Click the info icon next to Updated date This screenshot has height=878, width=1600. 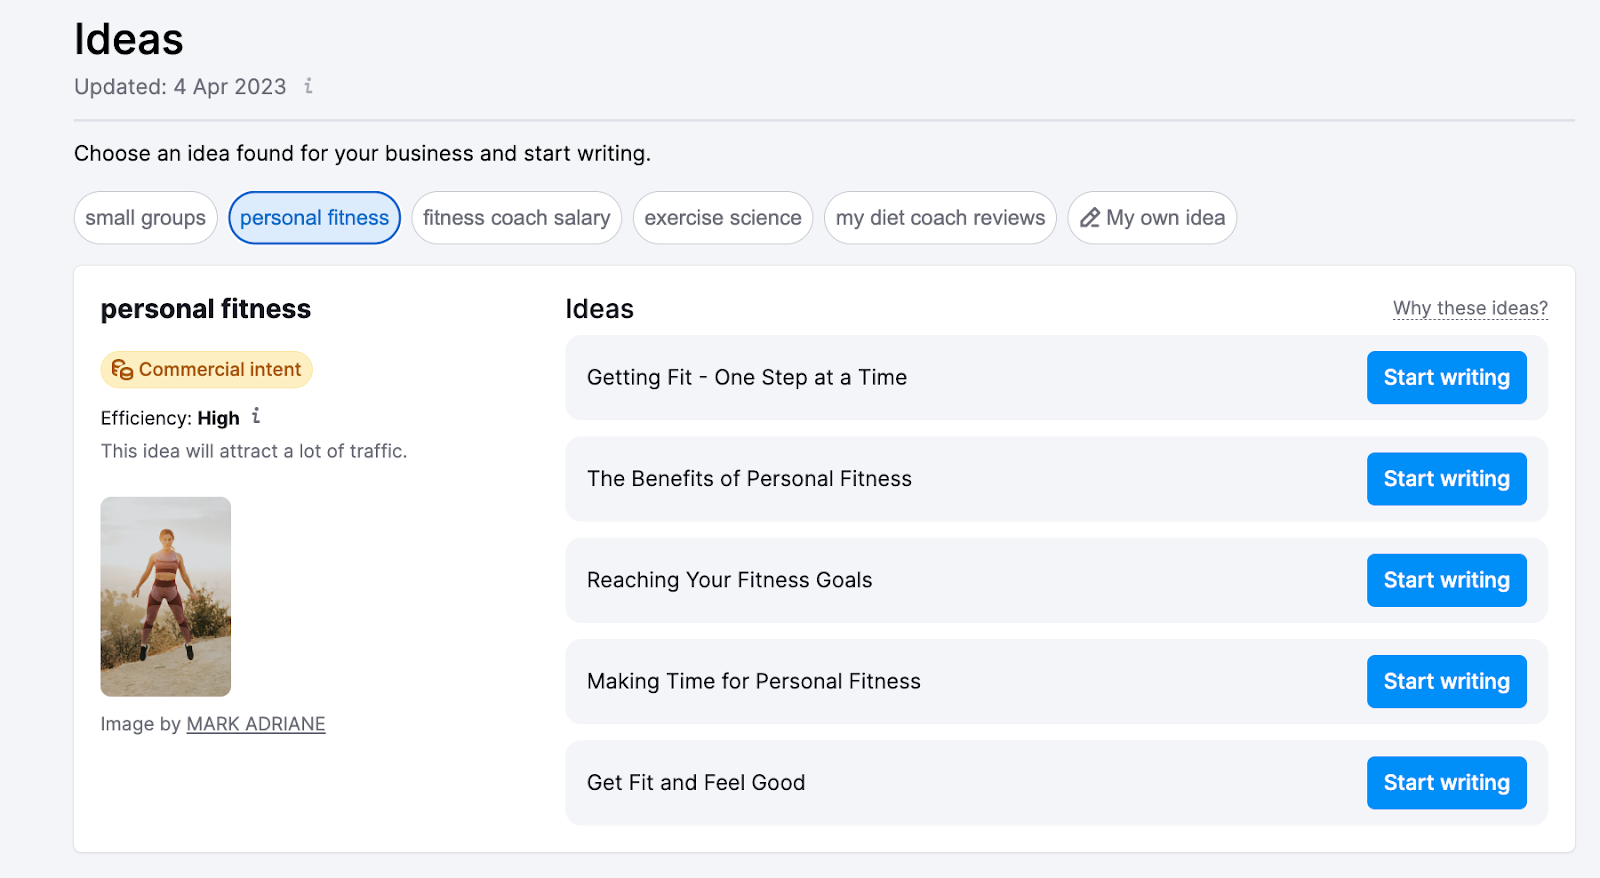point(308,86)
